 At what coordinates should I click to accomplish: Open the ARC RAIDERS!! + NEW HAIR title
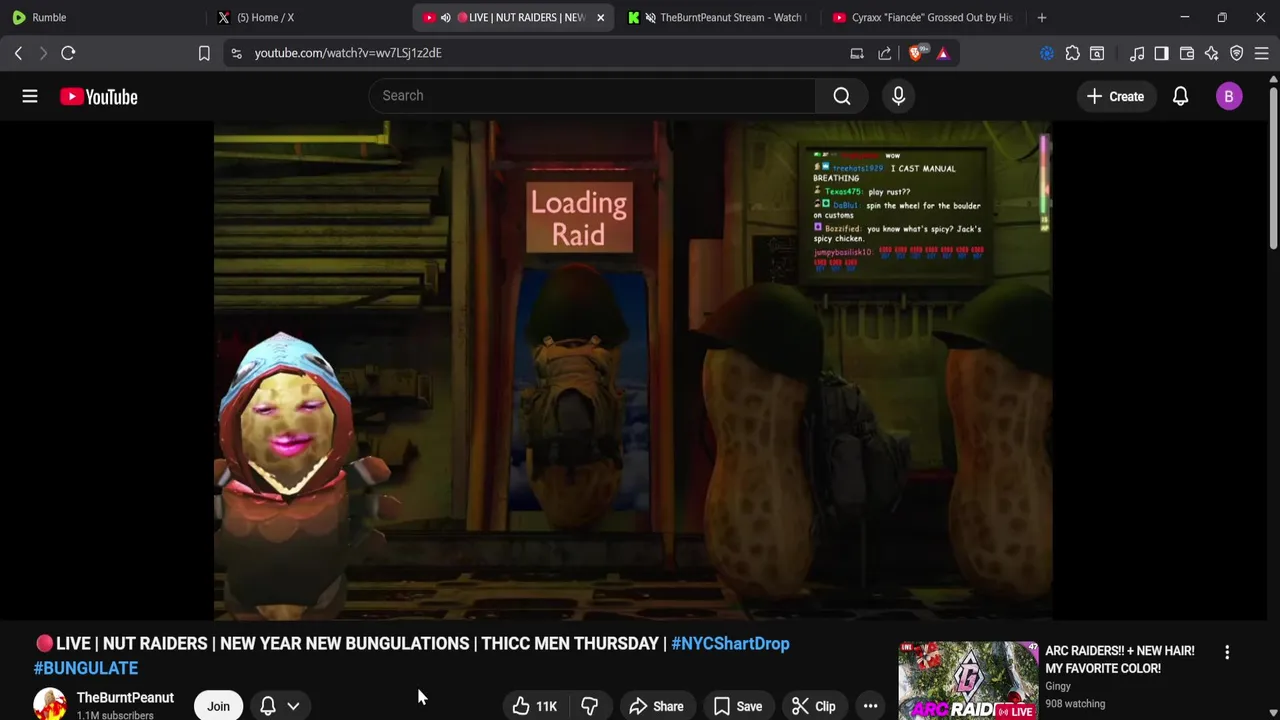(1120, 659)
